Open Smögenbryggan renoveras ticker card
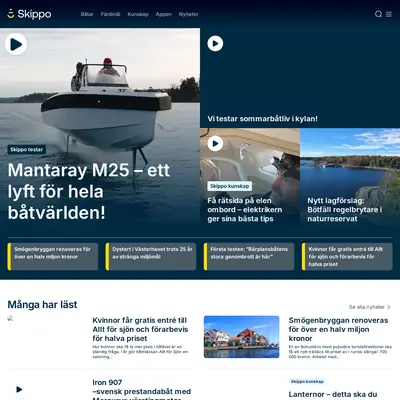The image size is (400, 400). coord(53,256)
